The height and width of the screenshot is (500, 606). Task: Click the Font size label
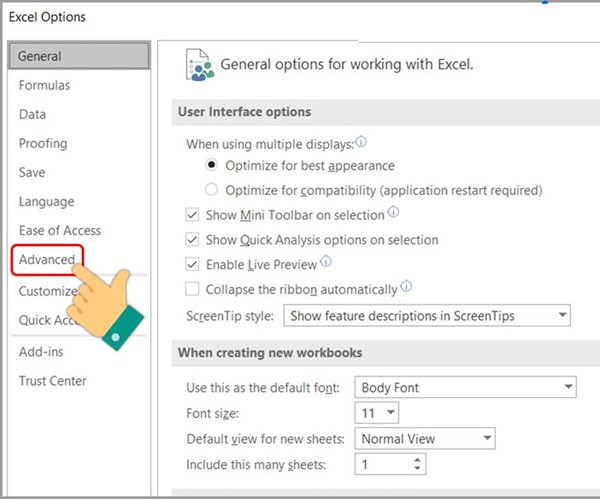213,413
